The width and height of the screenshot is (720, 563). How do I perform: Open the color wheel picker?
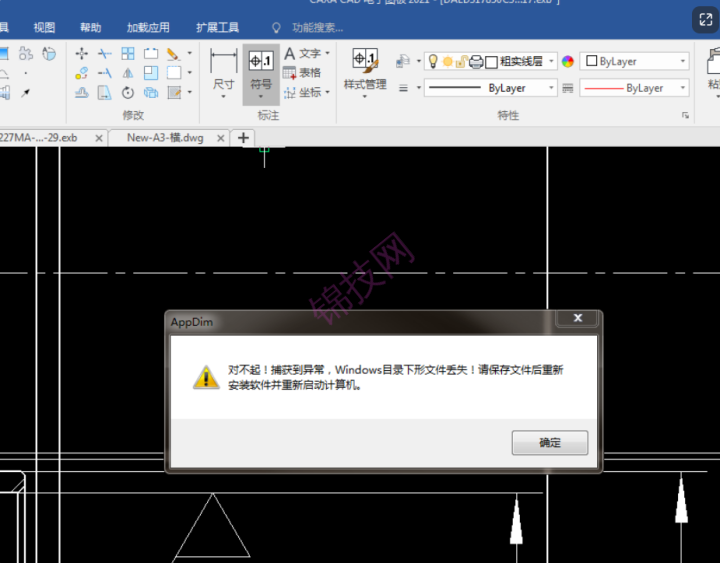pos(568,61)
